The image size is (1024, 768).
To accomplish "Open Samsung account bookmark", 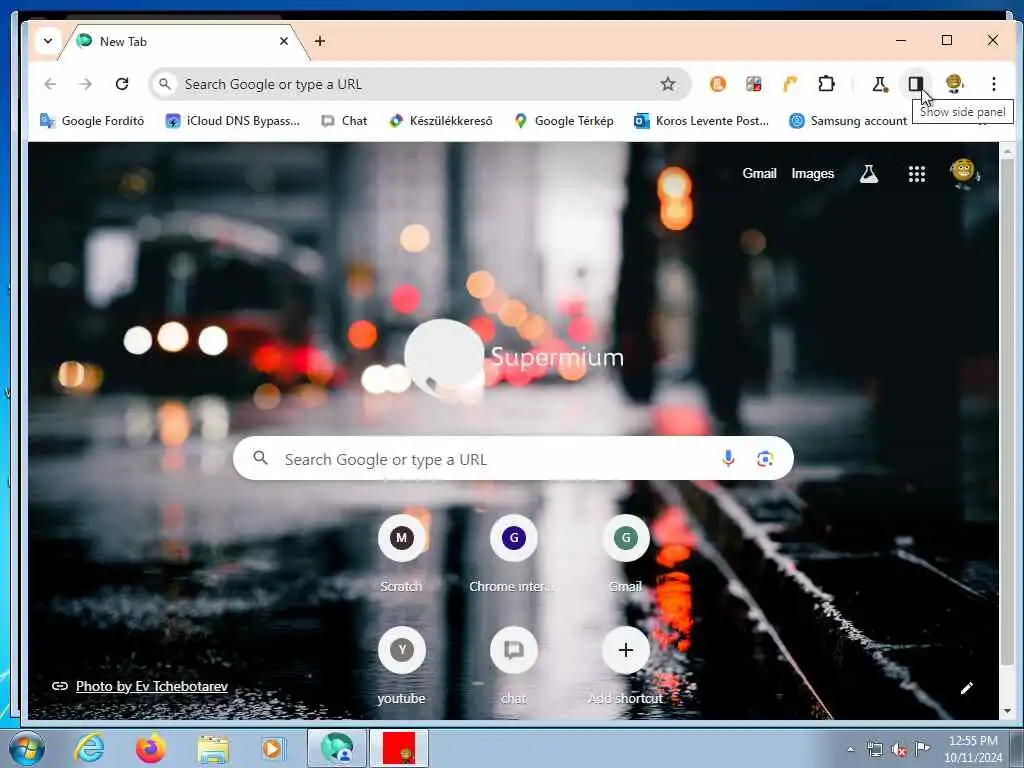I will click(848, 121).
